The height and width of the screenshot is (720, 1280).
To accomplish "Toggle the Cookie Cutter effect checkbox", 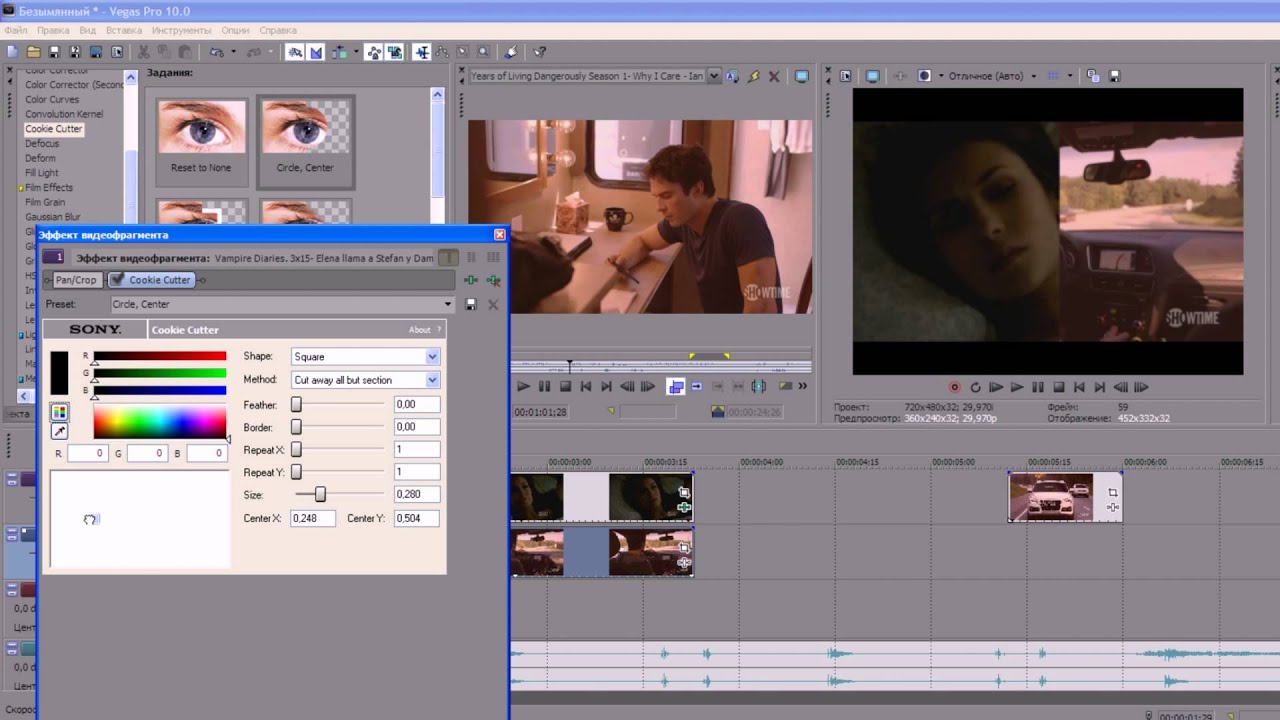I will click(117, 280).
